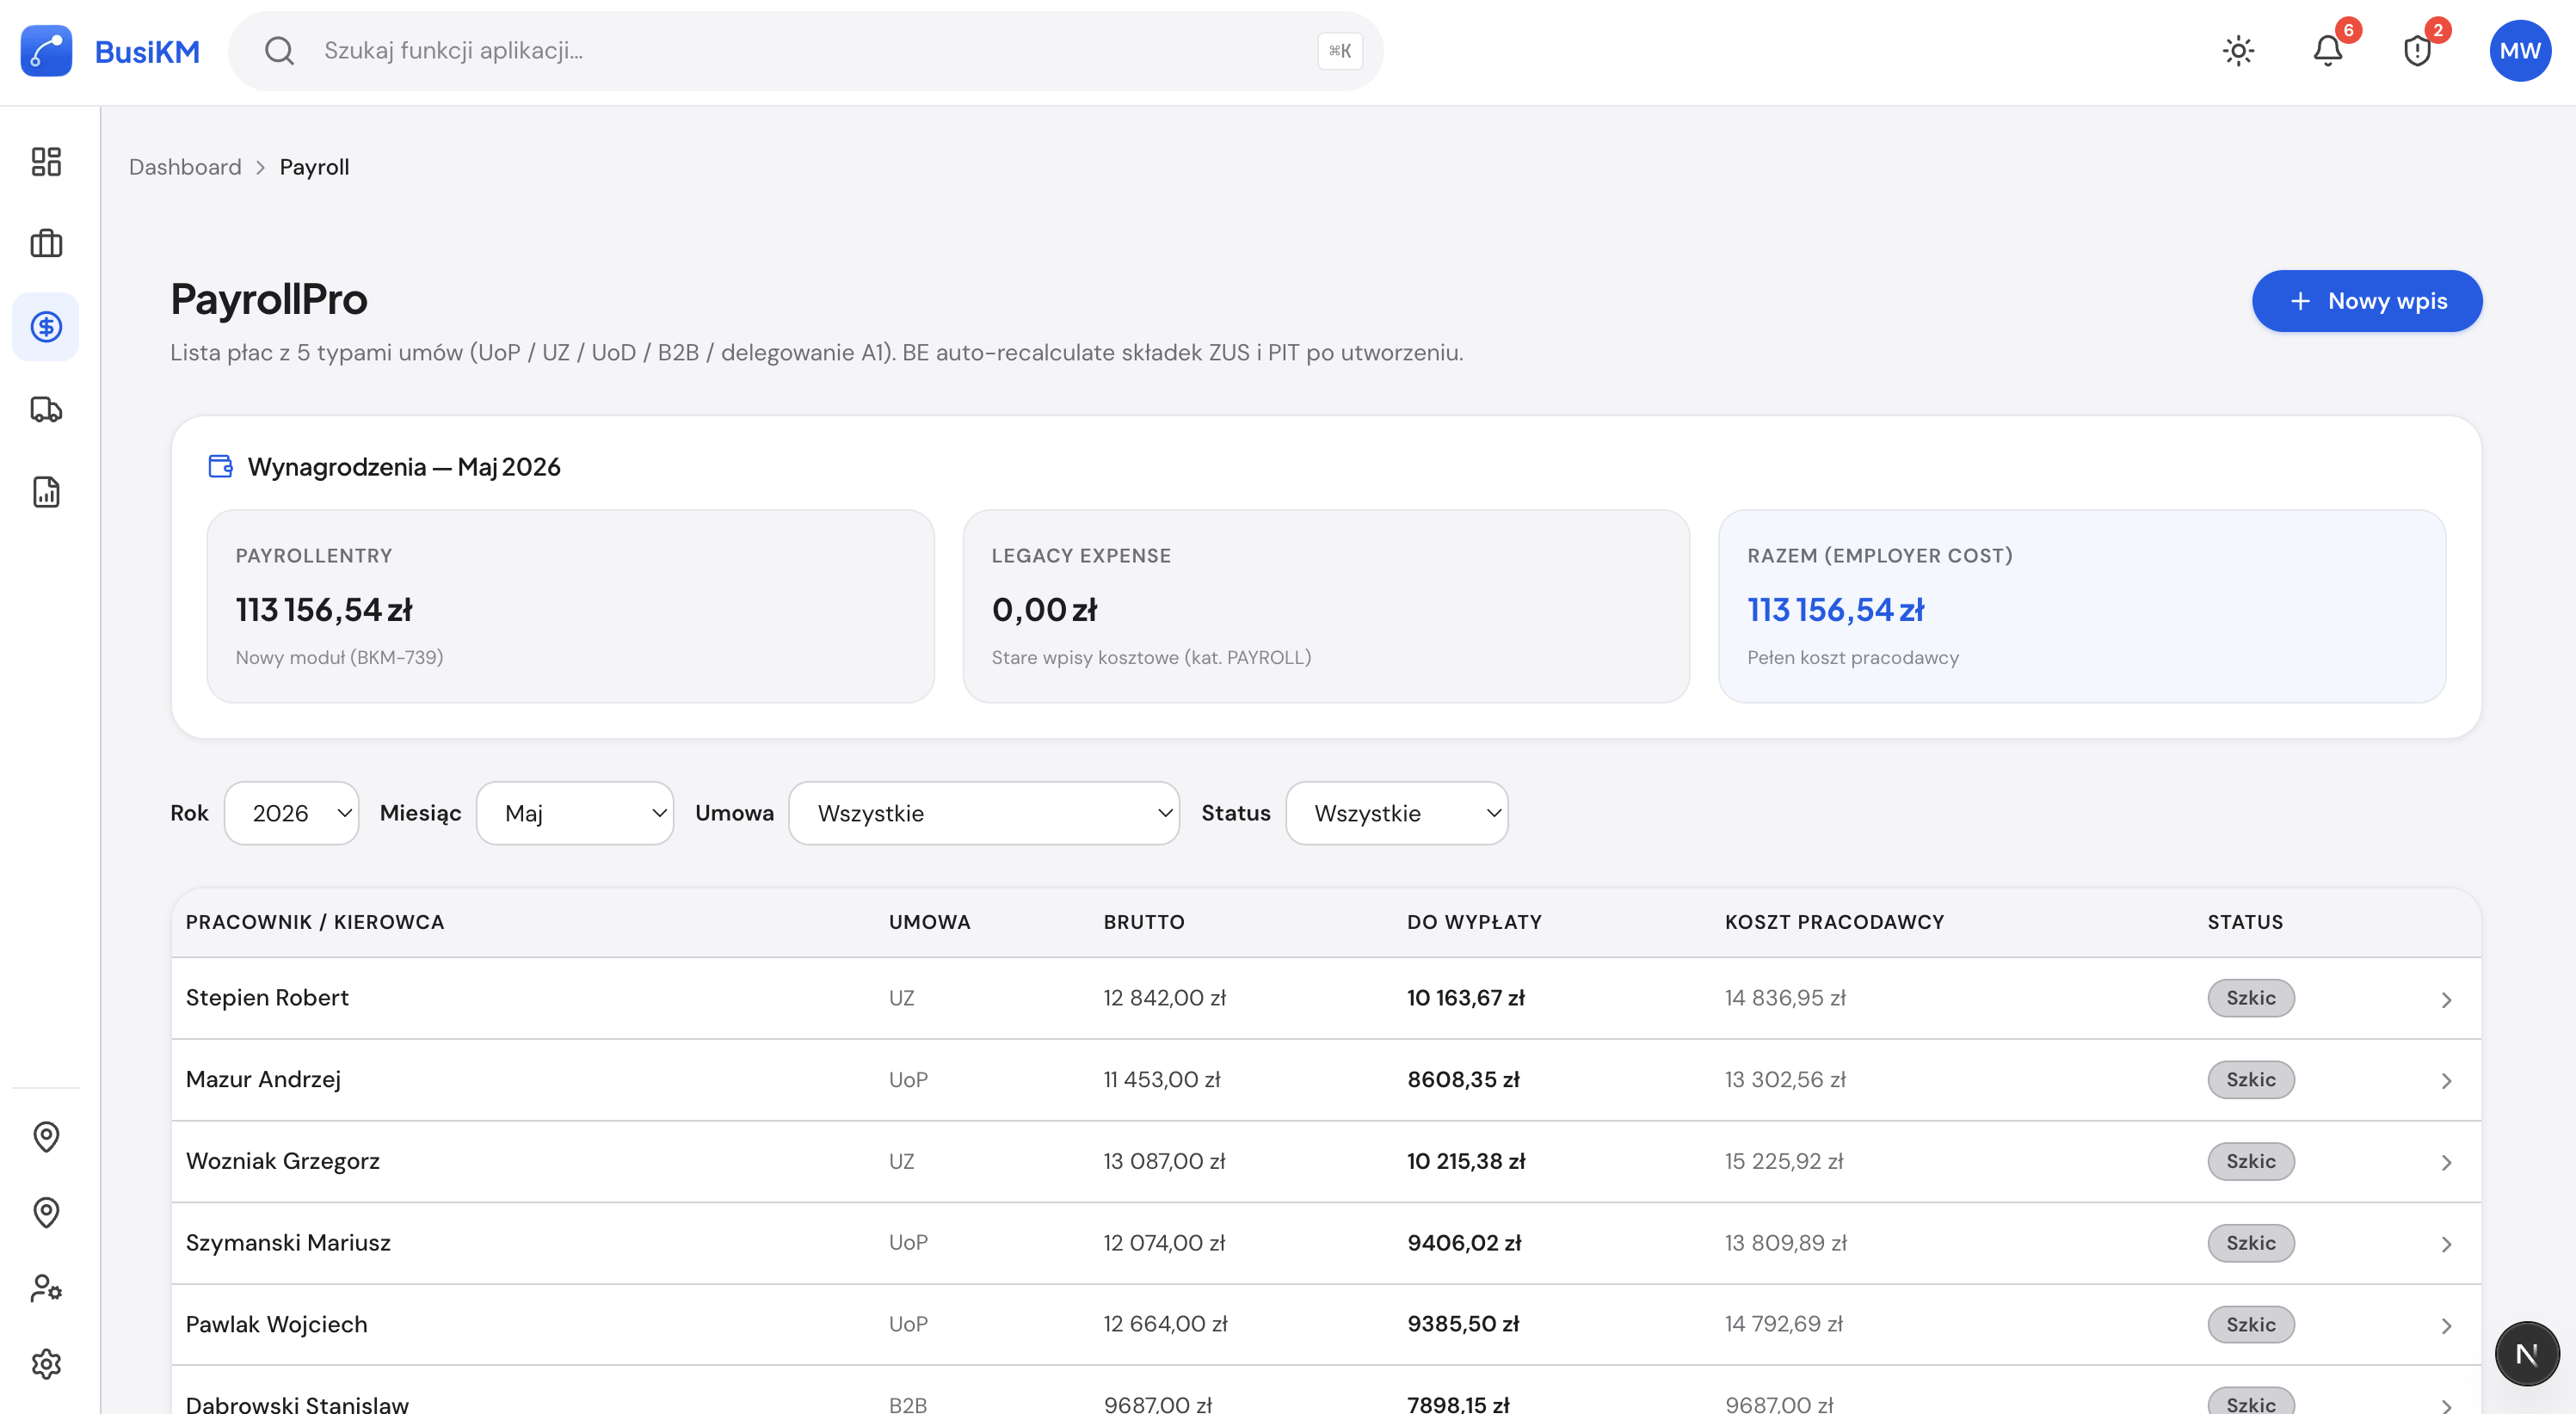Select employee name Dabrowski Stanislaw
The width and height of the screenshot is (2576, 1414).
tap(297, 1404)
